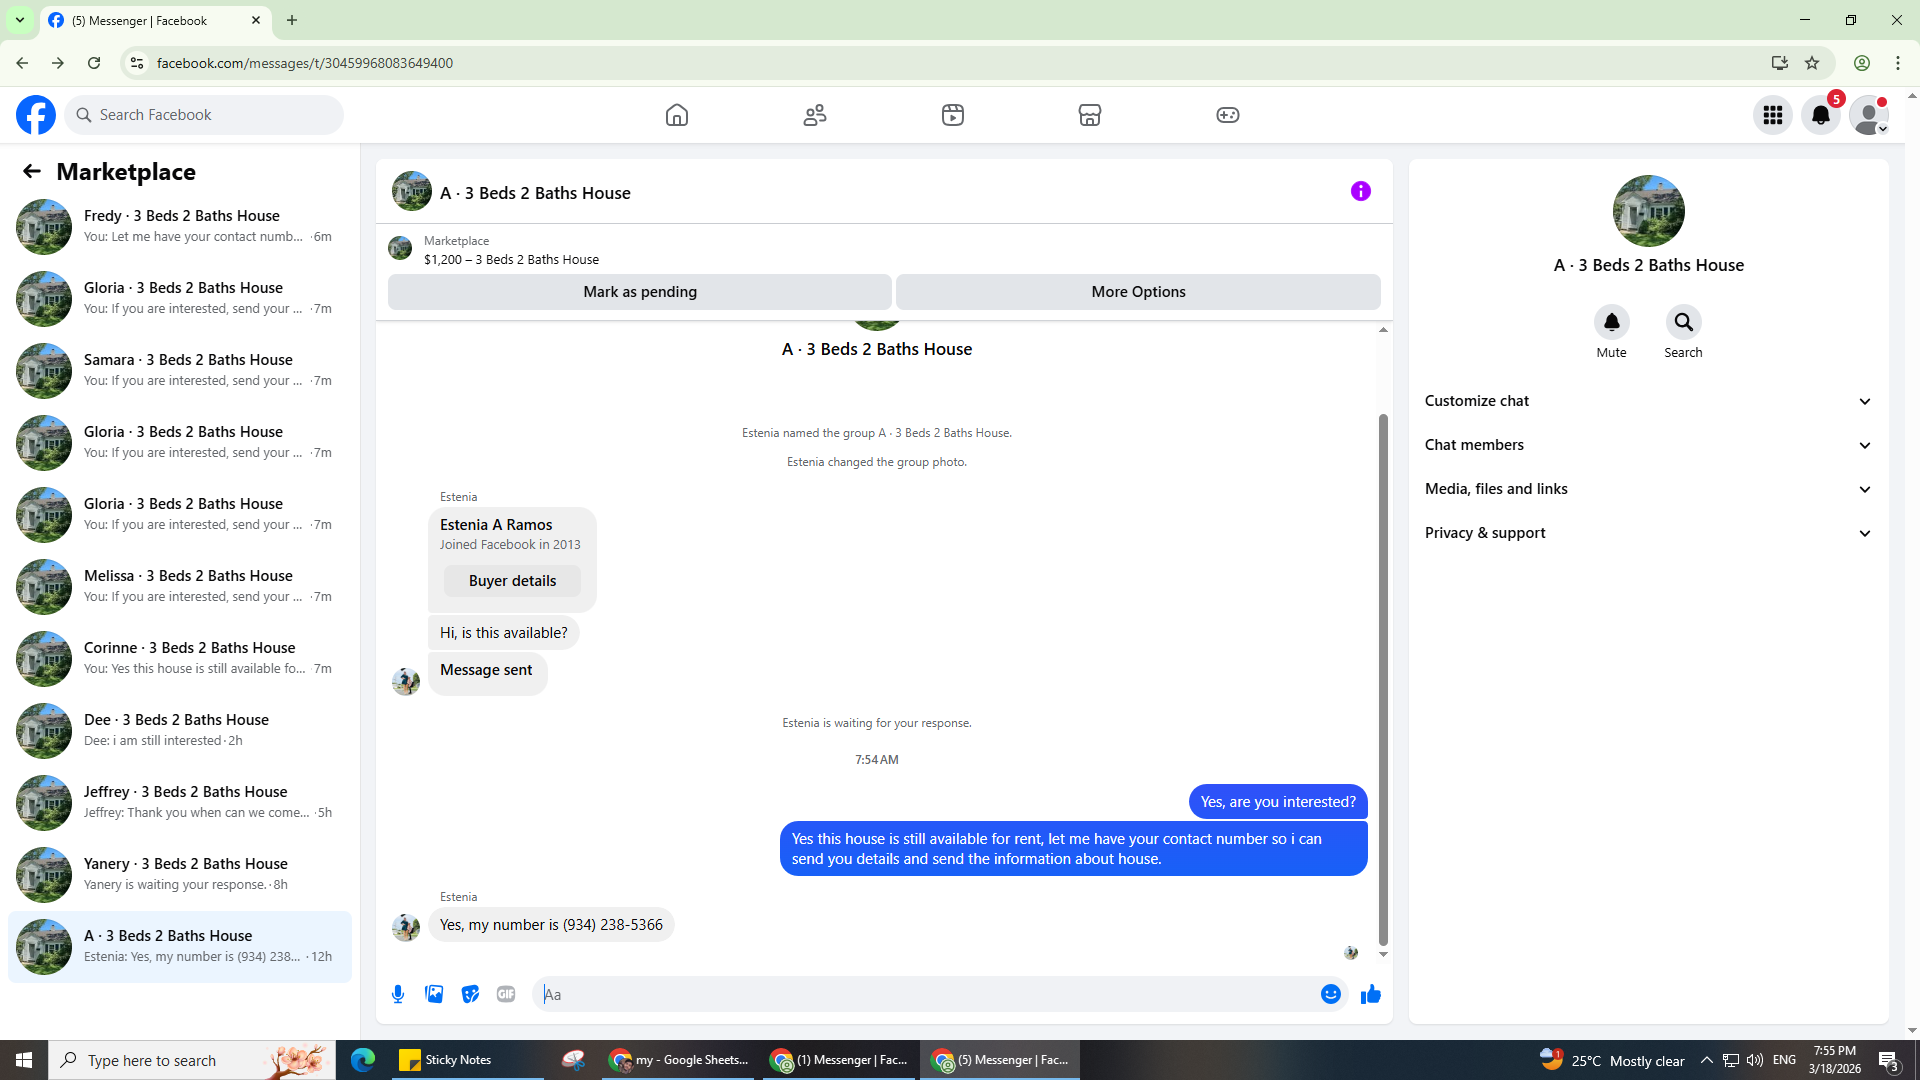Mute this conversation
This screenshot has width=1920, height=1080.
pyautogui.click(x=1611, y=322)
